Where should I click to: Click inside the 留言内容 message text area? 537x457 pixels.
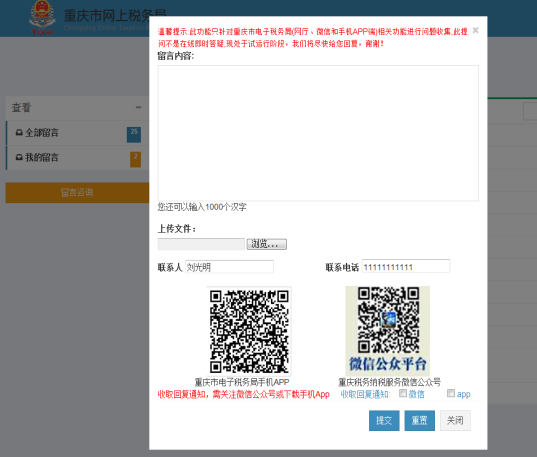coord(318,133)
